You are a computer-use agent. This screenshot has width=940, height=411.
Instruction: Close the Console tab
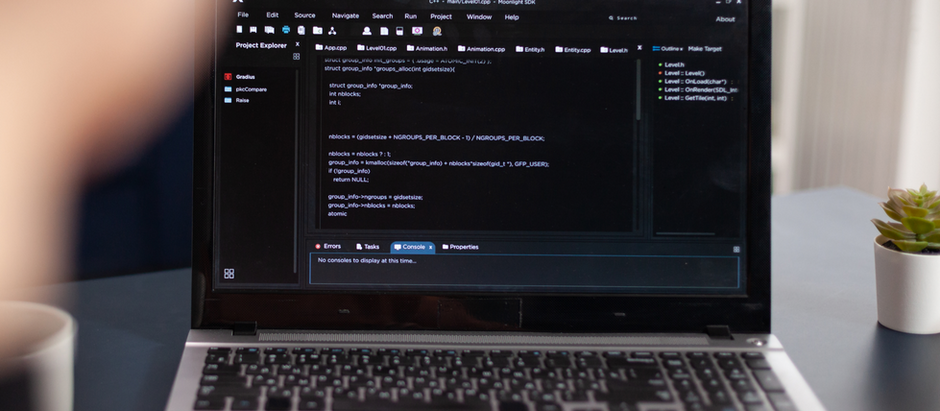(430, 247)
